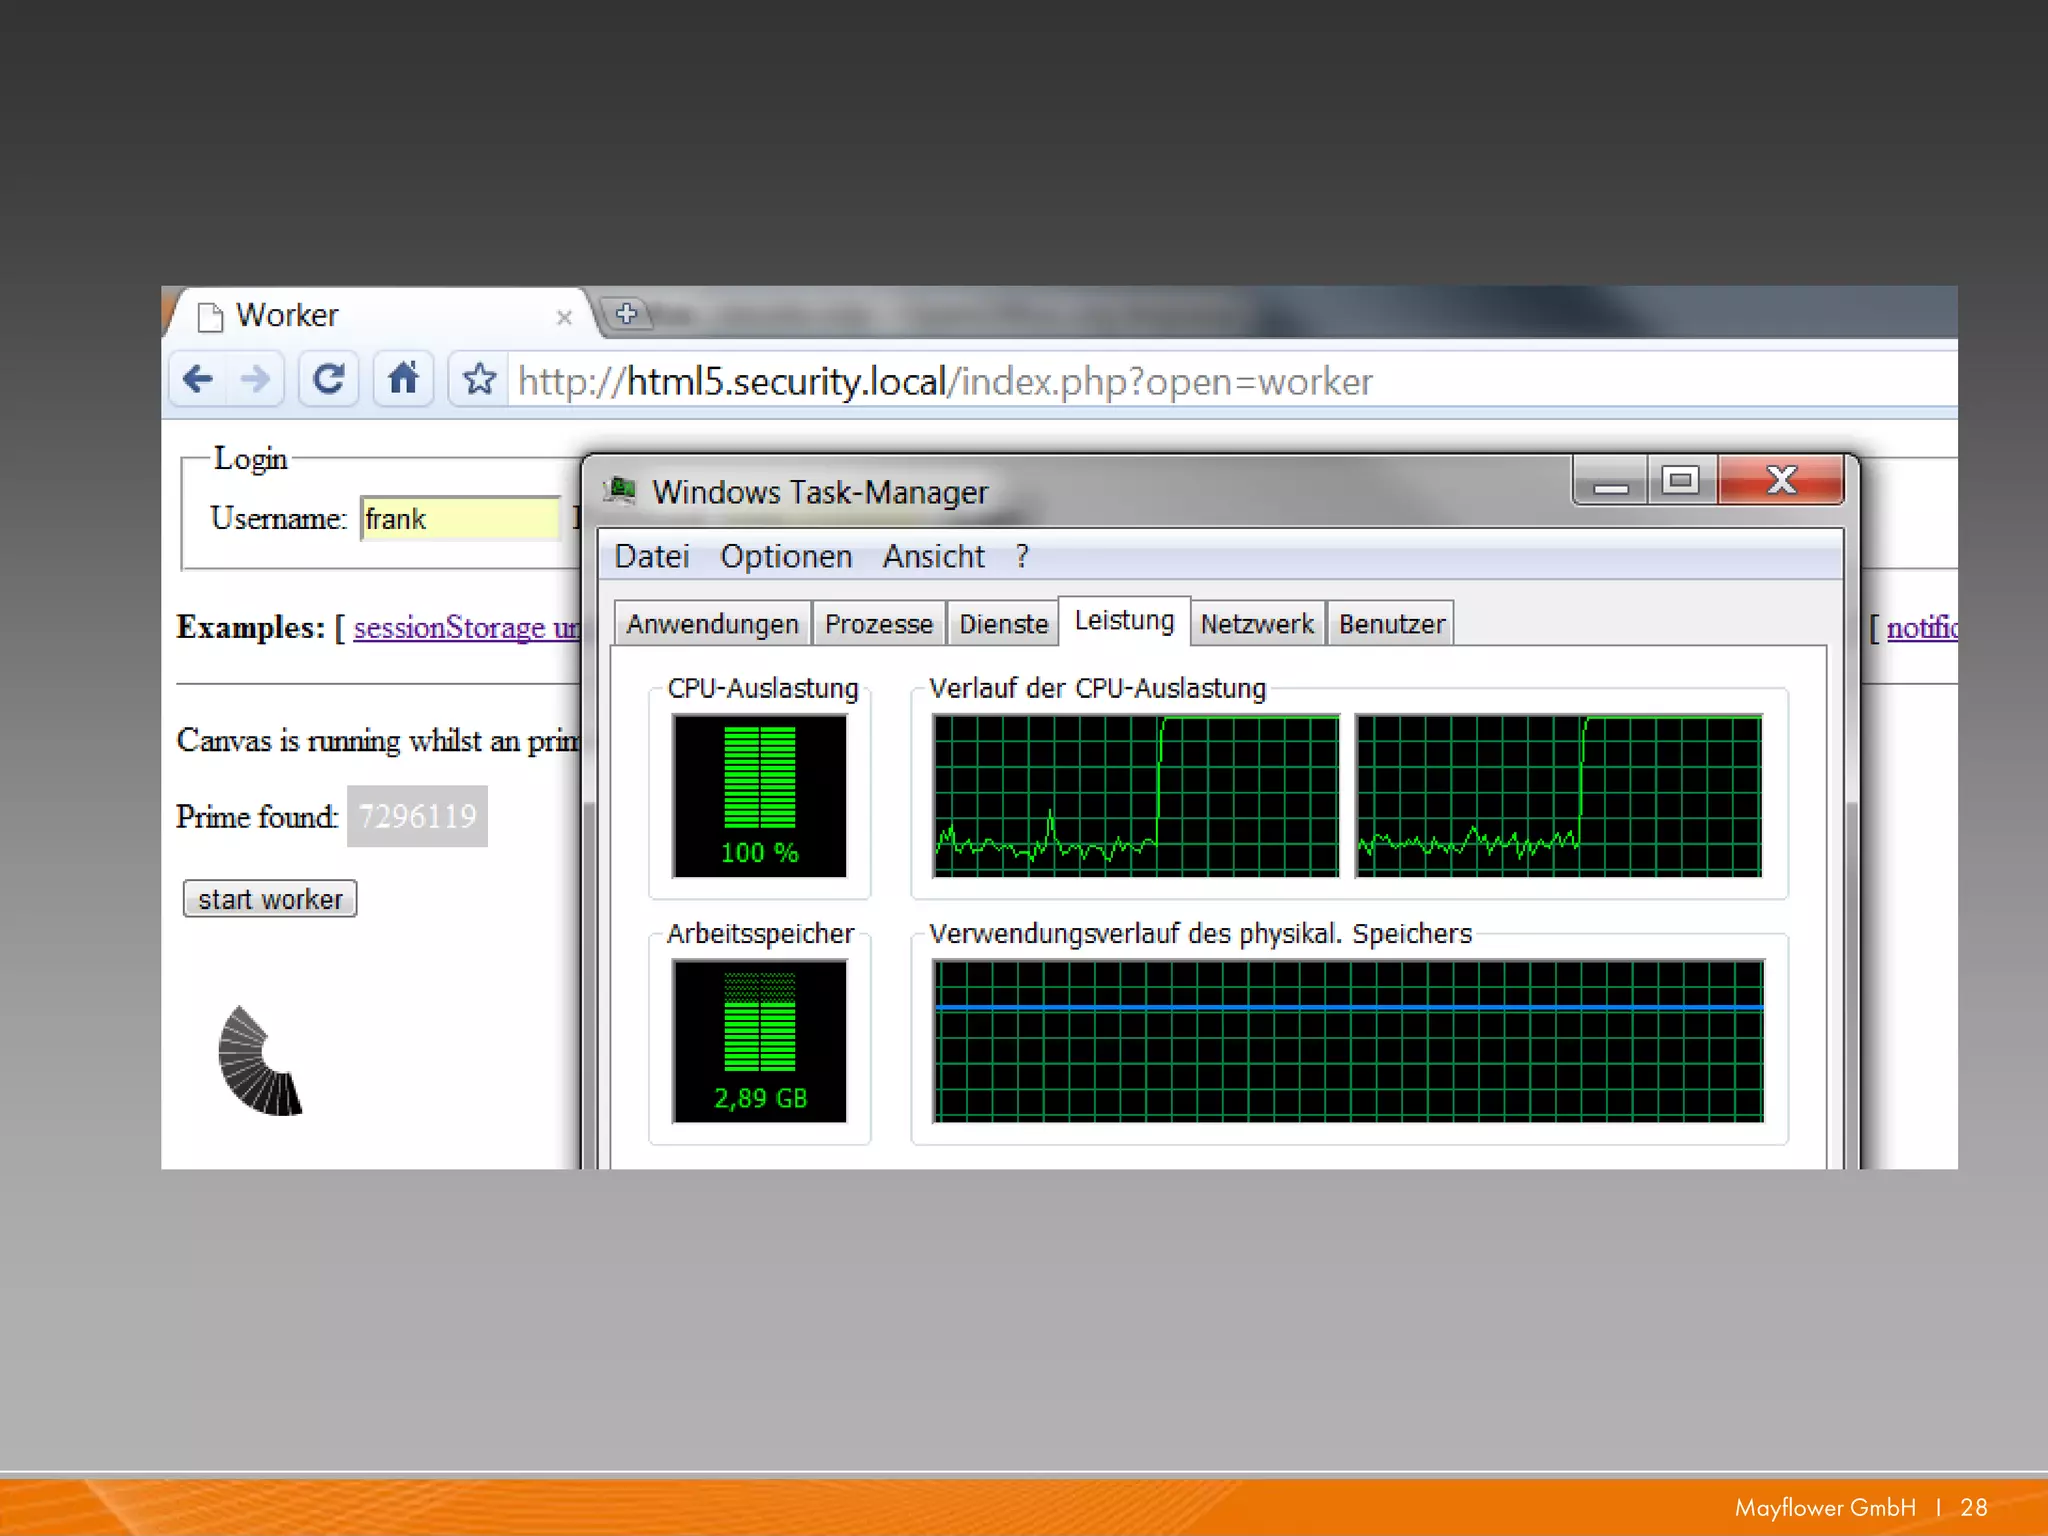Click the browser back arrow
This screenshot has width=2048, height=1536.
[x=198, y=379]
